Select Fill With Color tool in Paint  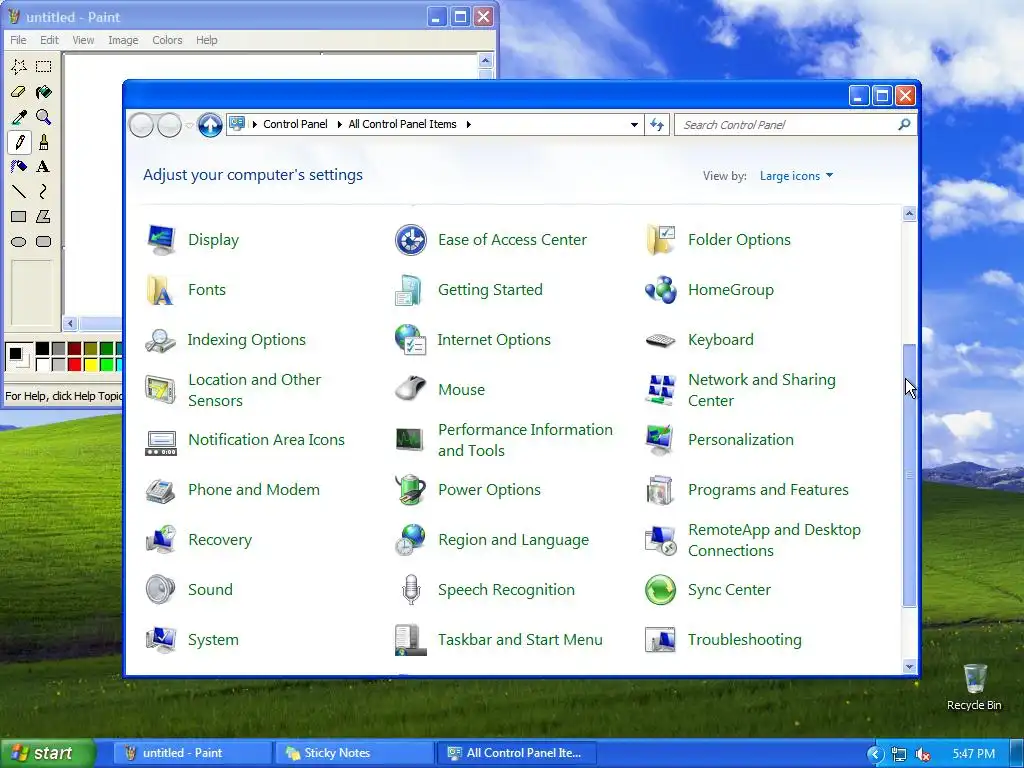point(44,92)
